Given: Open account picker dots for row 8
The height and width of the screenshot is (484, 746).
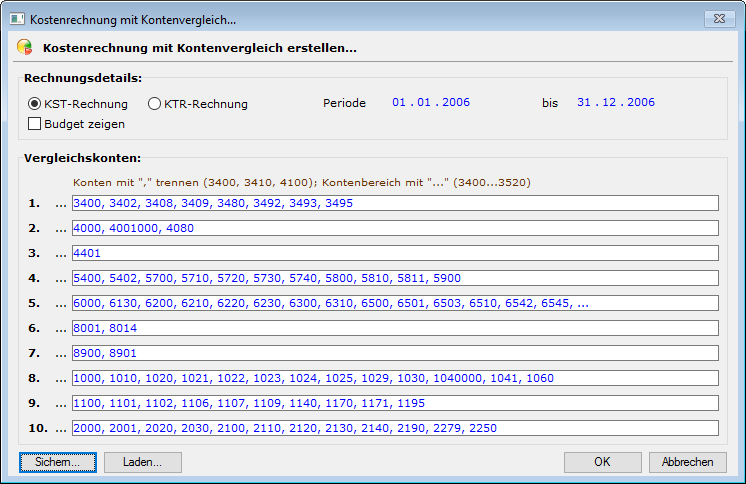Looking at the screenshot, I should (61, 378).
